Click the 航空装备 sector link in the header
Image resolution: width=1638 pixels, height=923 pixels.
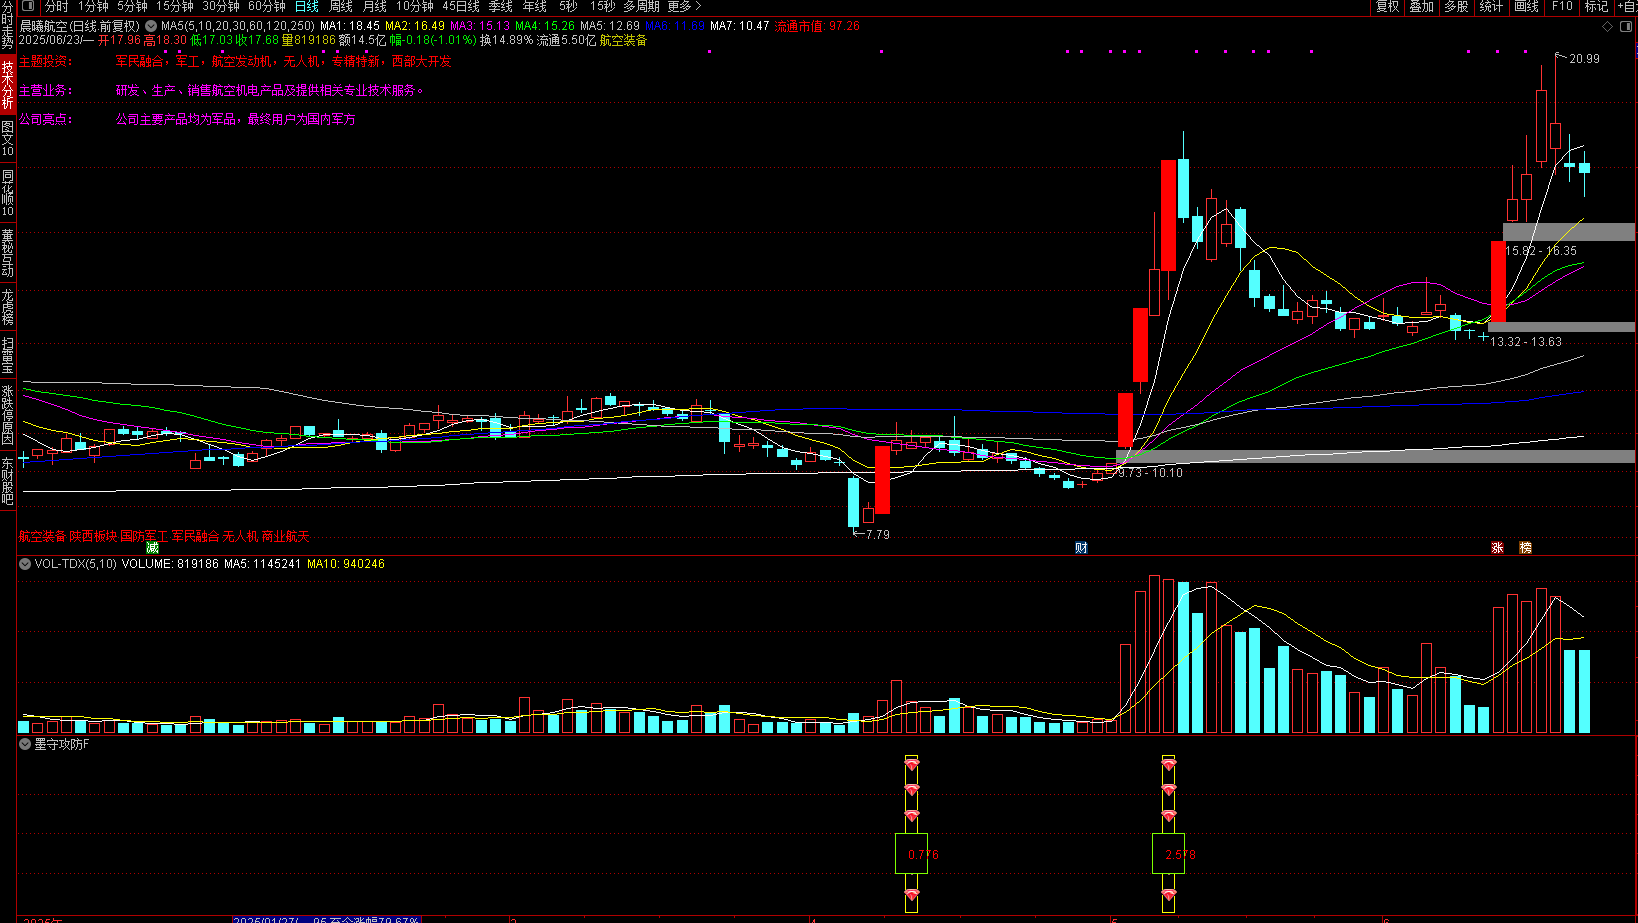[623, 40]
